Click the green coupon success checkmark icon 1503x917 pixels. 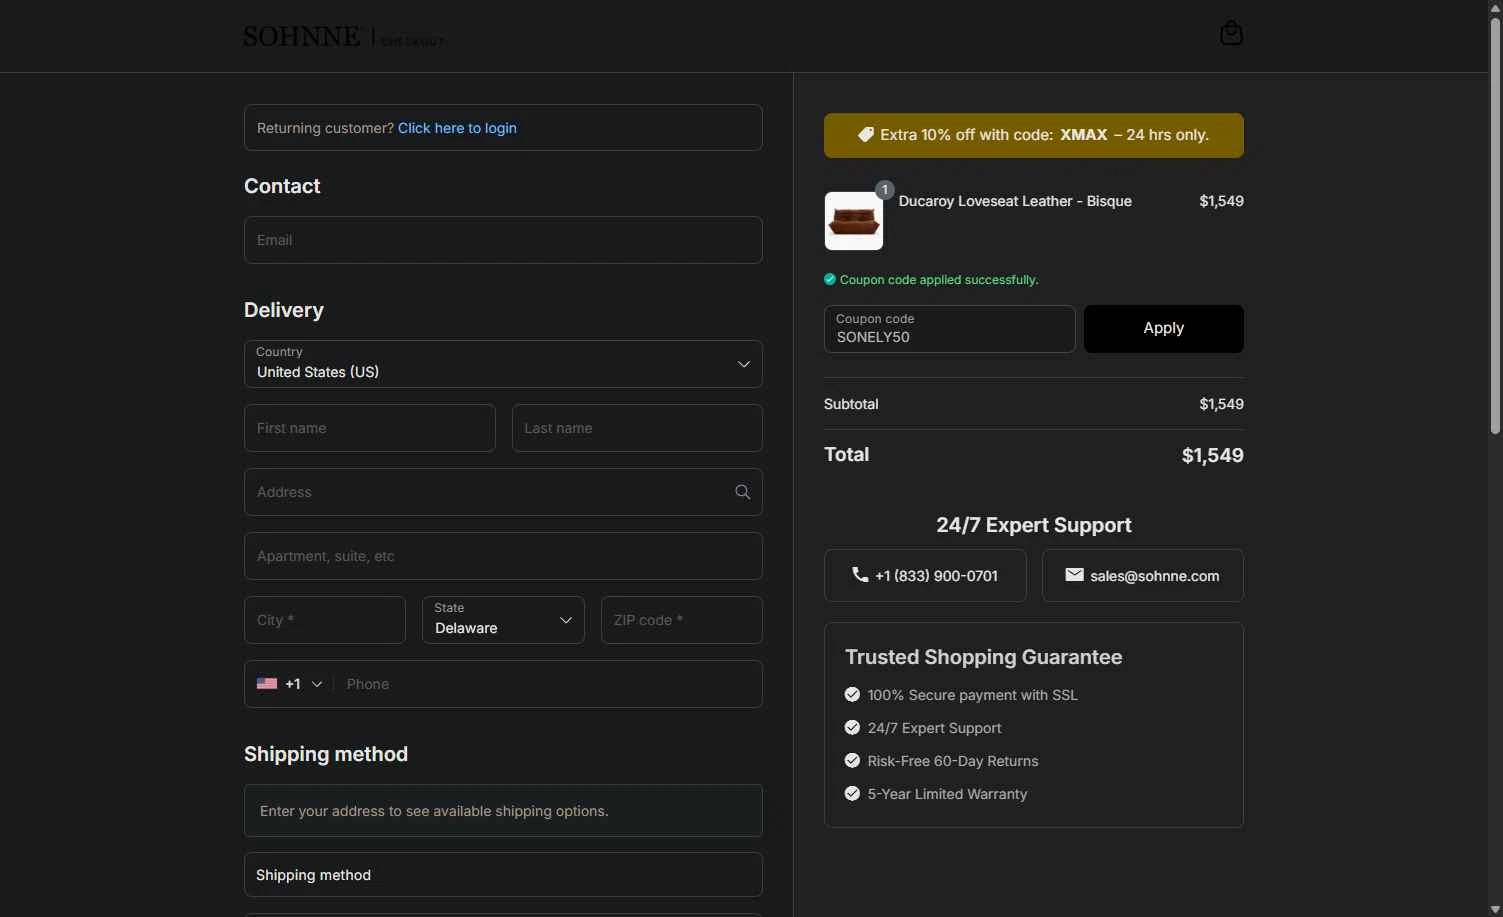pyautogui.click(x=830, y=280)
